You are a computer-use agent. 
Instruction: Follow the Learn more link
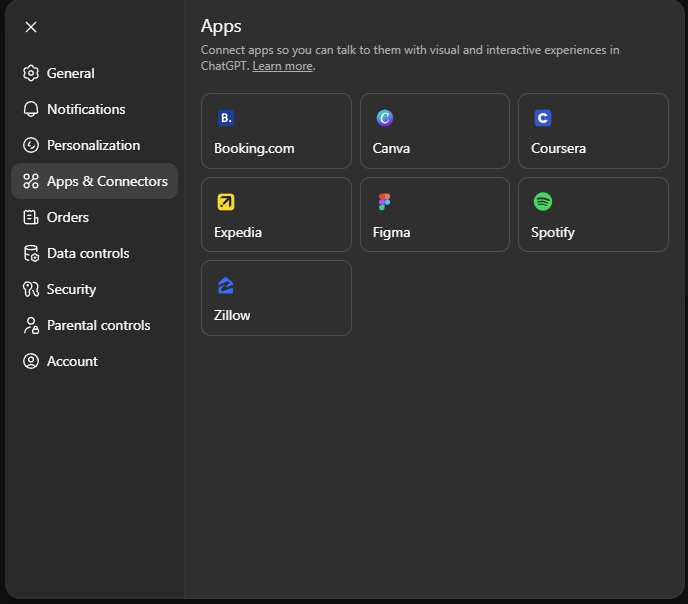click(283, 66)
